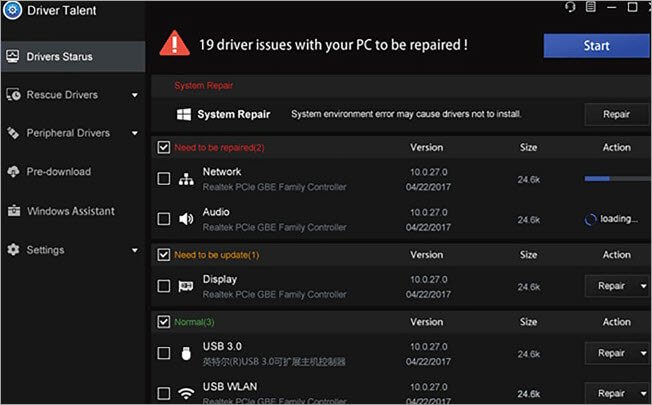Screen dimensions: 652x405
Task: Repair the system environment error
Action: 617,114
